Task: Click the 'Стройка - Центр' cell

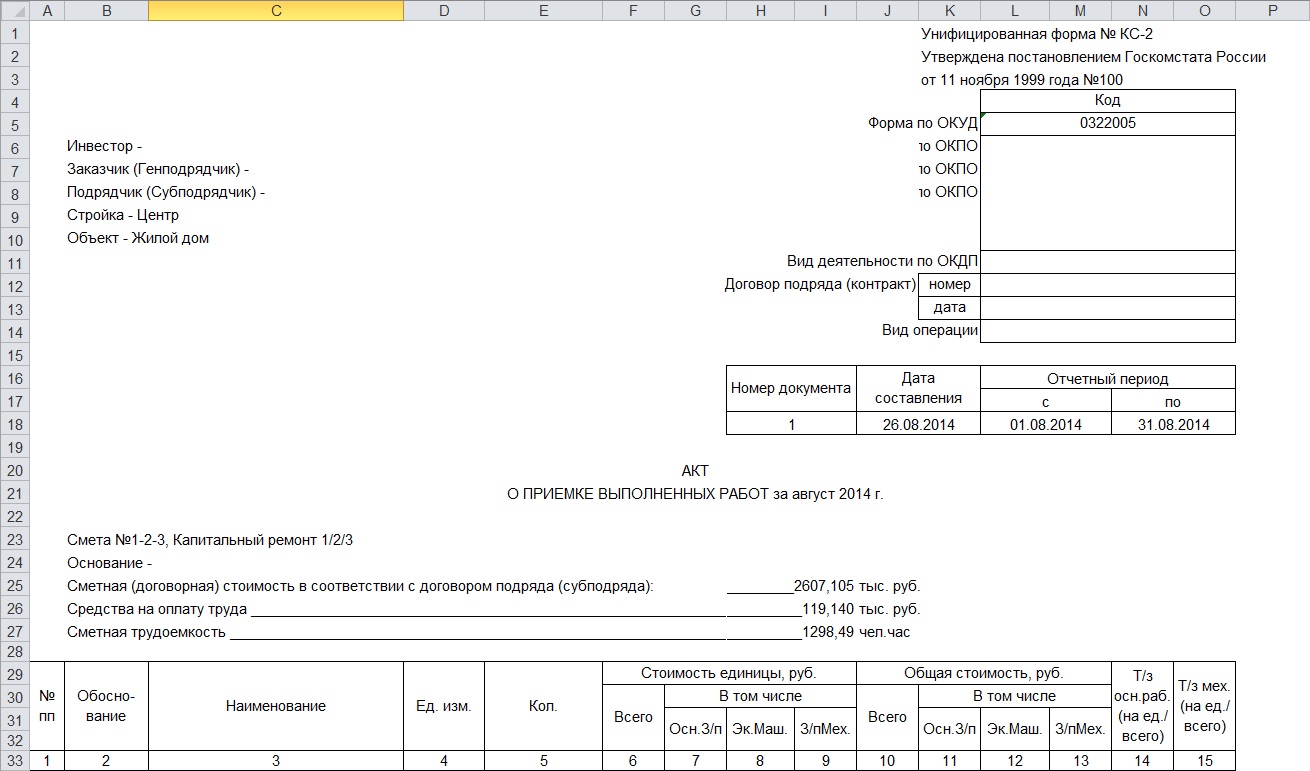Action: [x=122, y=216]
